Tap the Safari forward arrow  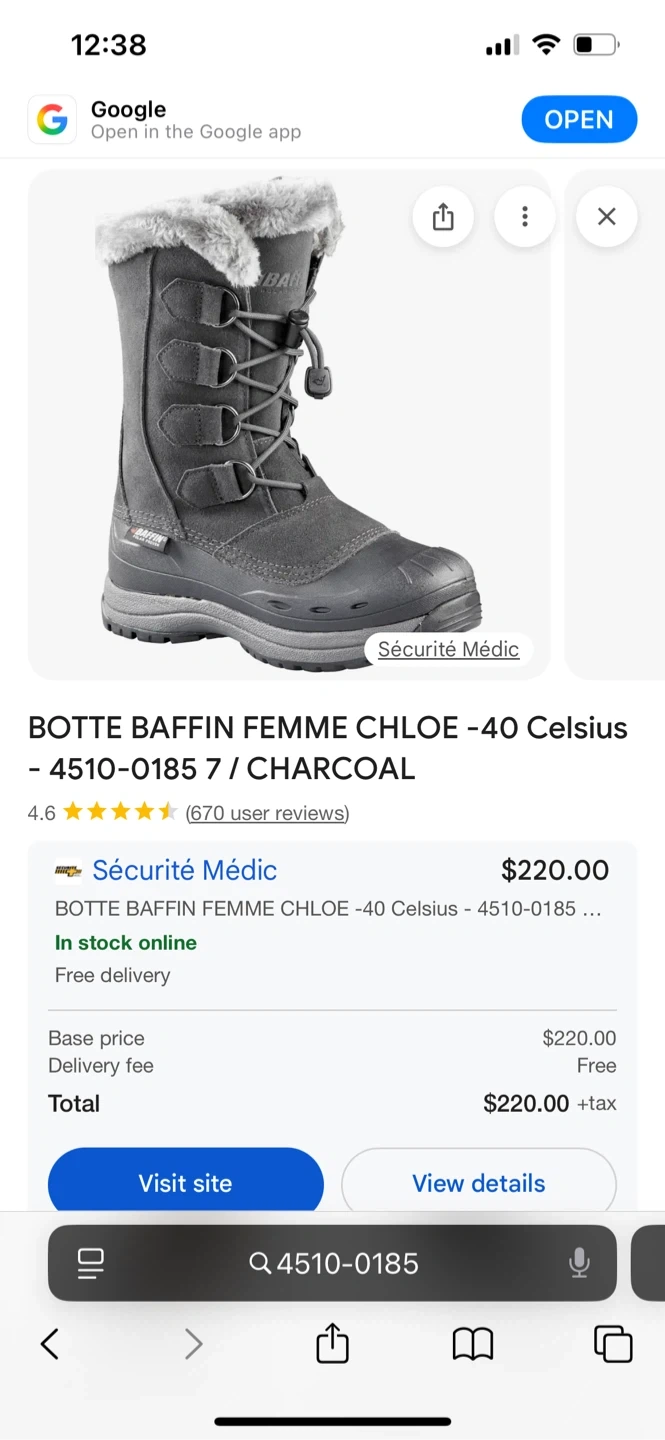point(193,1344)
